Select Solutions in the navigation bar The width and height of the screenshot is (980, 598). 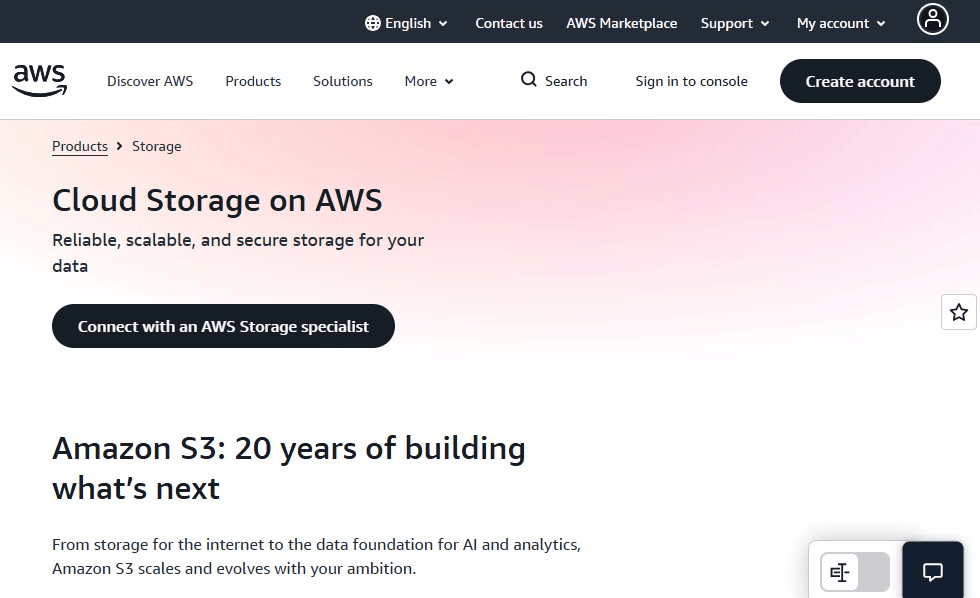pos(342,81)
